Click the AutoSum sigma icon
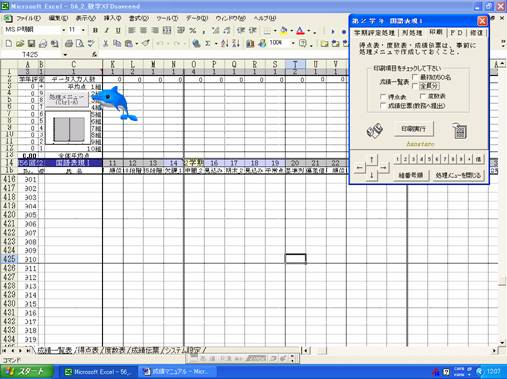Viewport: 507px width, 379px height. point(208,43)
